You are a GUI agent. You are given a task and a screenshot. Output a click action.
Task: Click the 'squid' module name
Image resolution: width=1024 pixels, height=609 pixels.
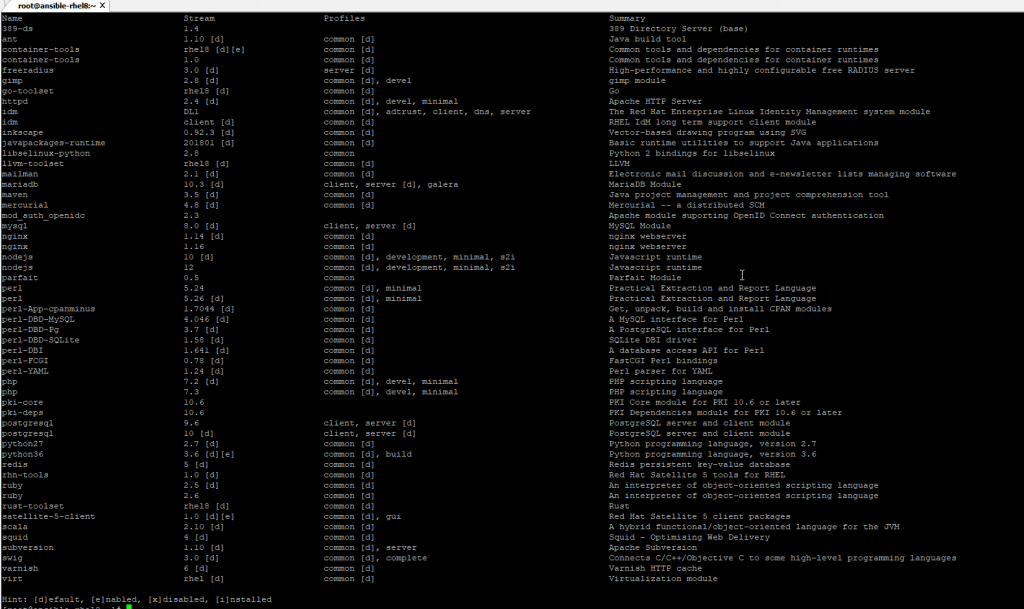pos(15,538)
